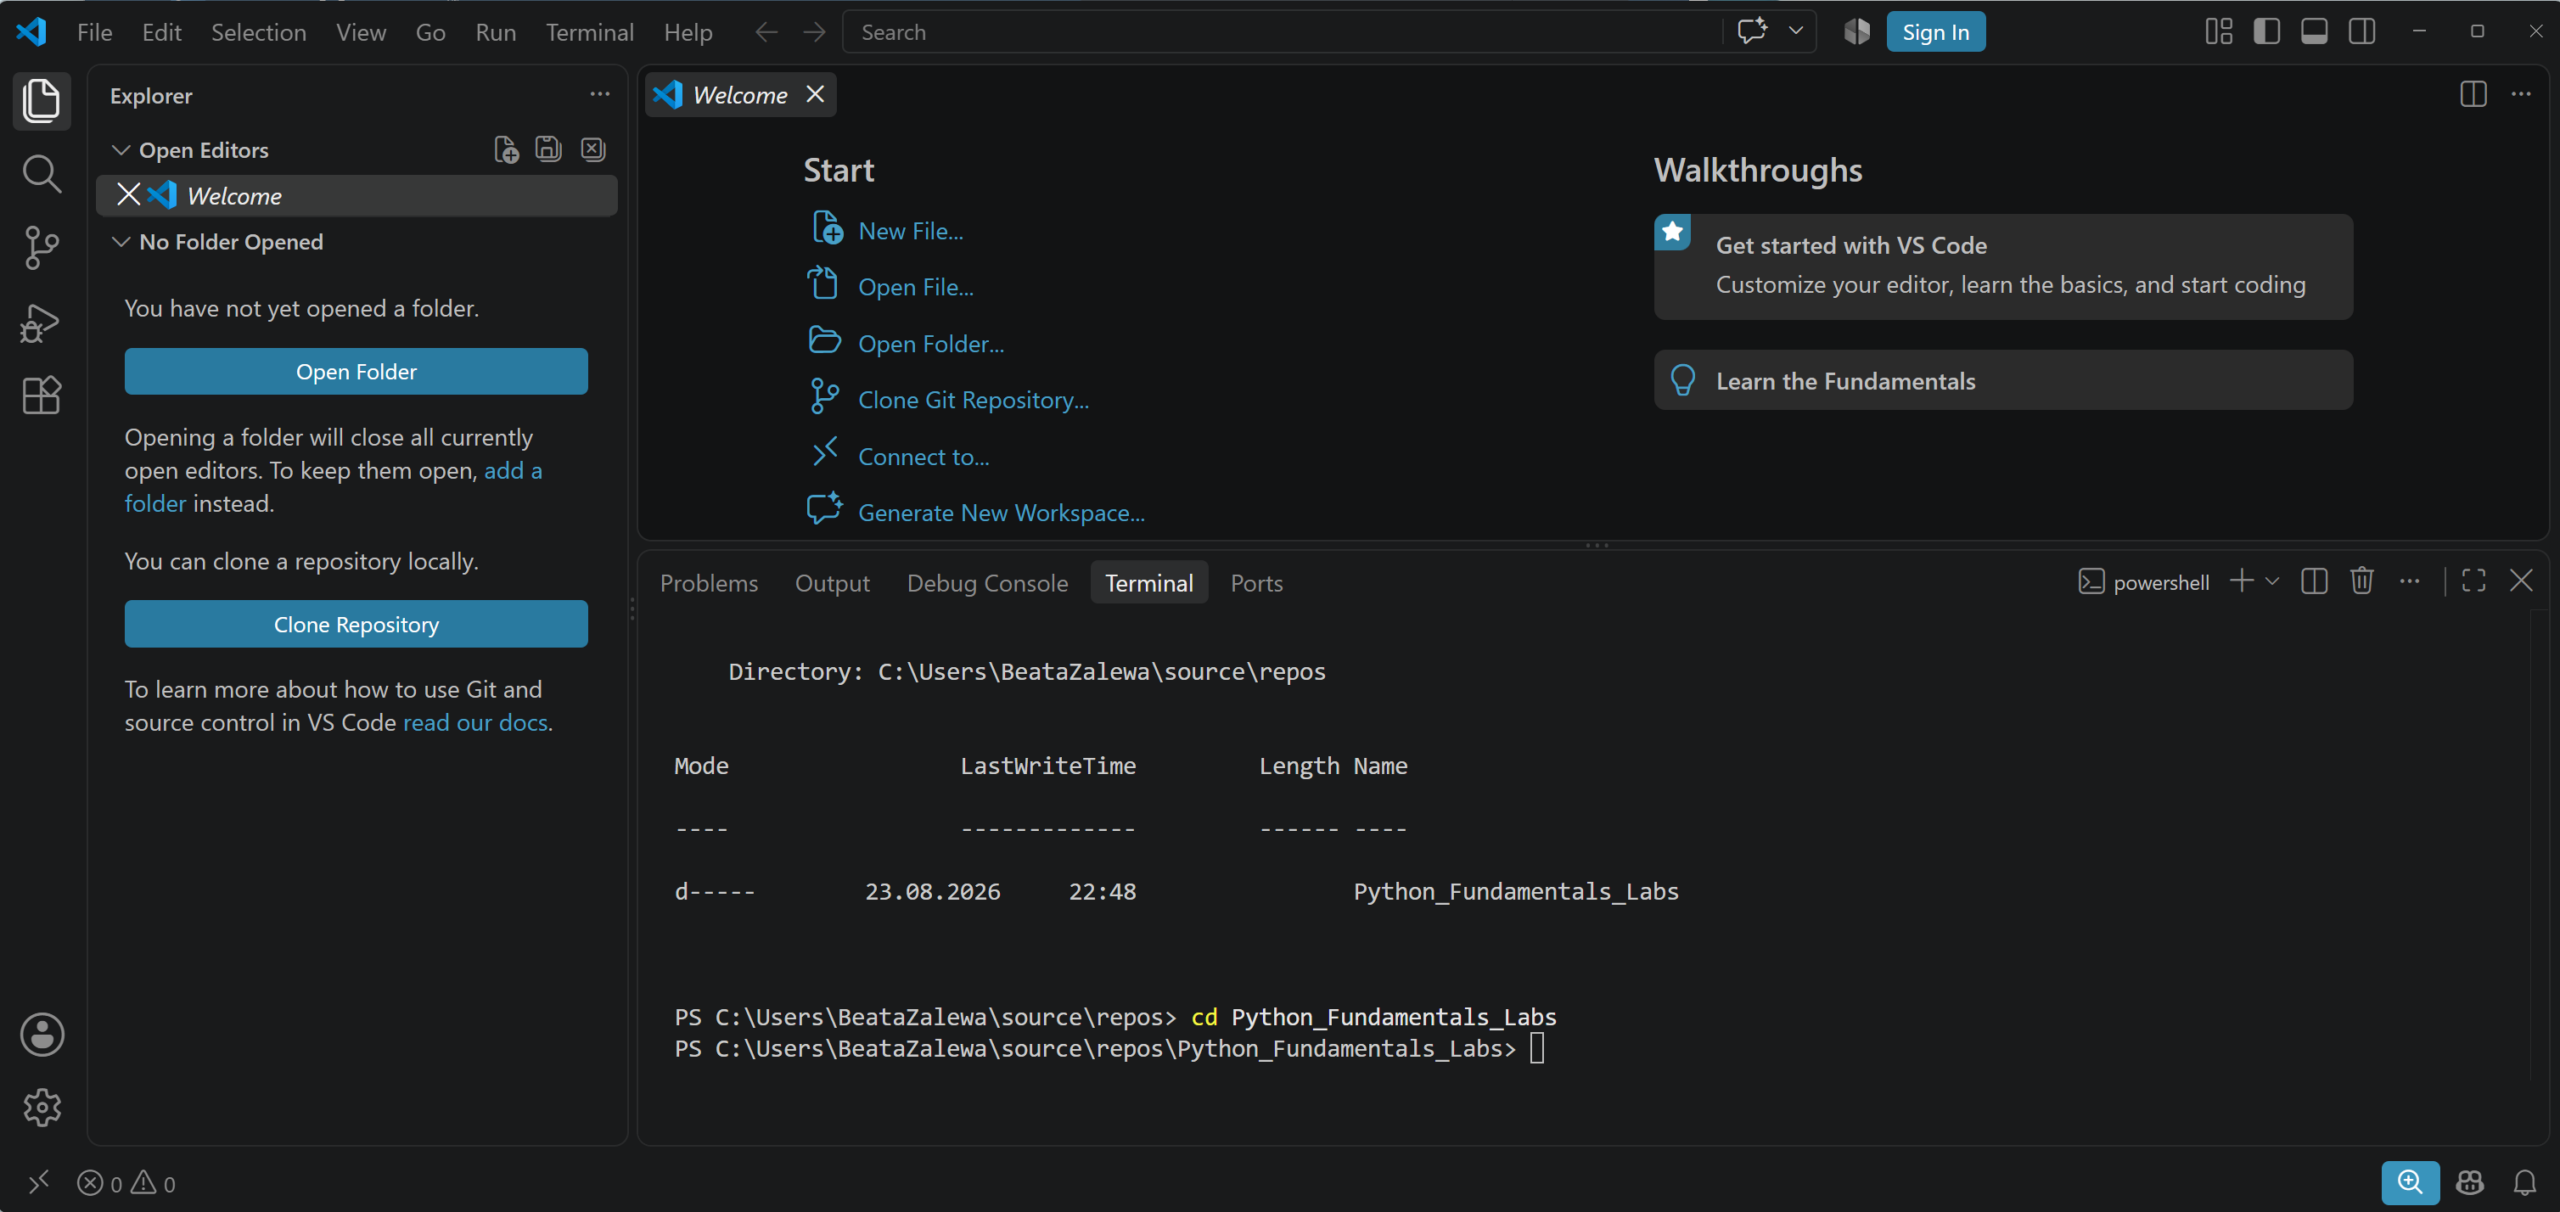Open the Manage settings gear
Screen dimensions: 2560x1212
click(41, 1107)
